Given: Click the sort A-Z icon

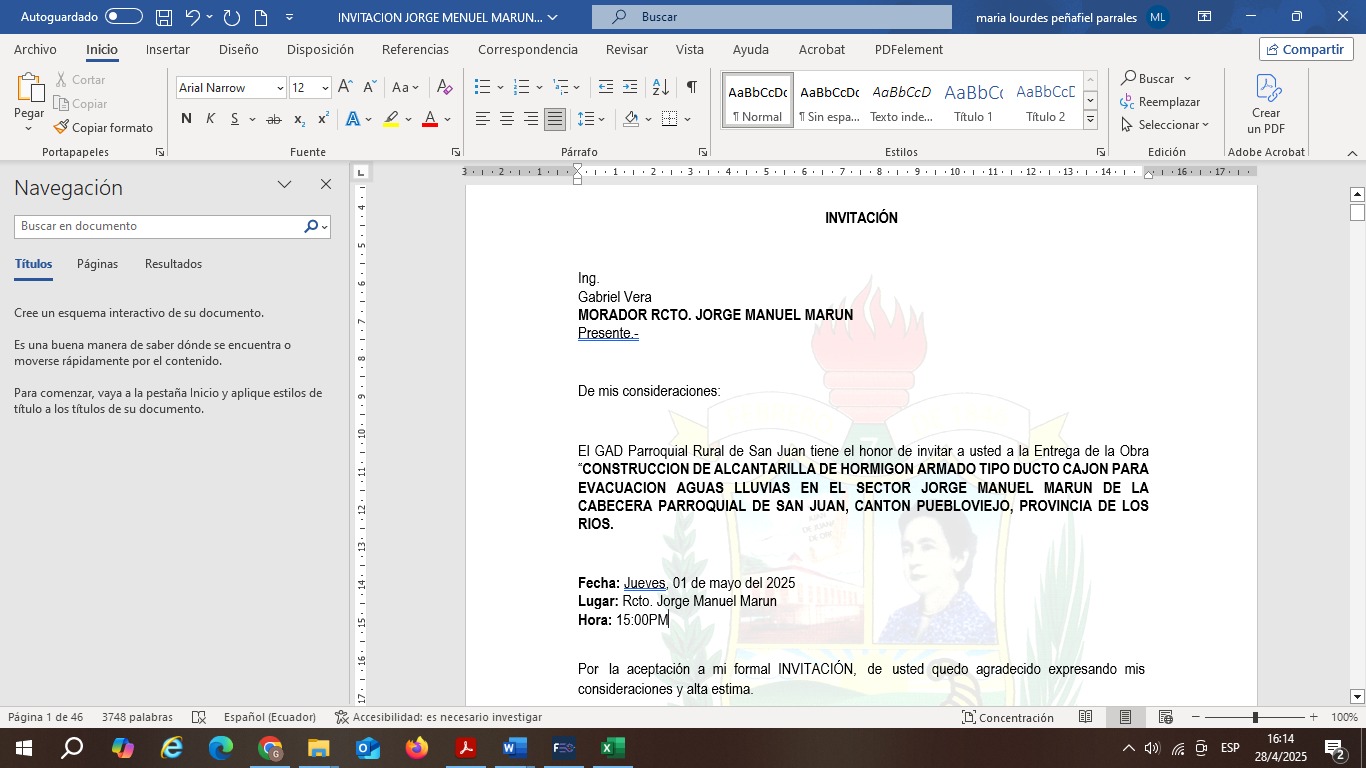Looking at the screenshot, I should (x=660, y=88).
